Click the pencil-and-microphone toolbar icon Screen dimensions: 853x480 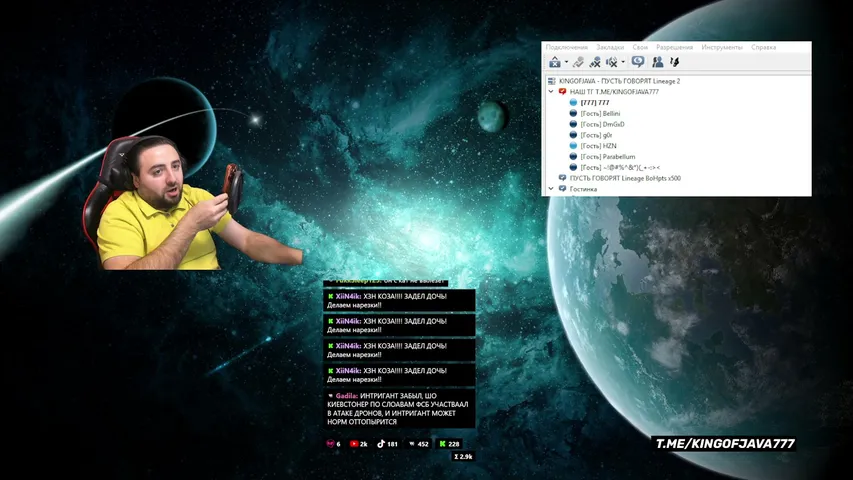pyautogui.click(x=578, y=62)
